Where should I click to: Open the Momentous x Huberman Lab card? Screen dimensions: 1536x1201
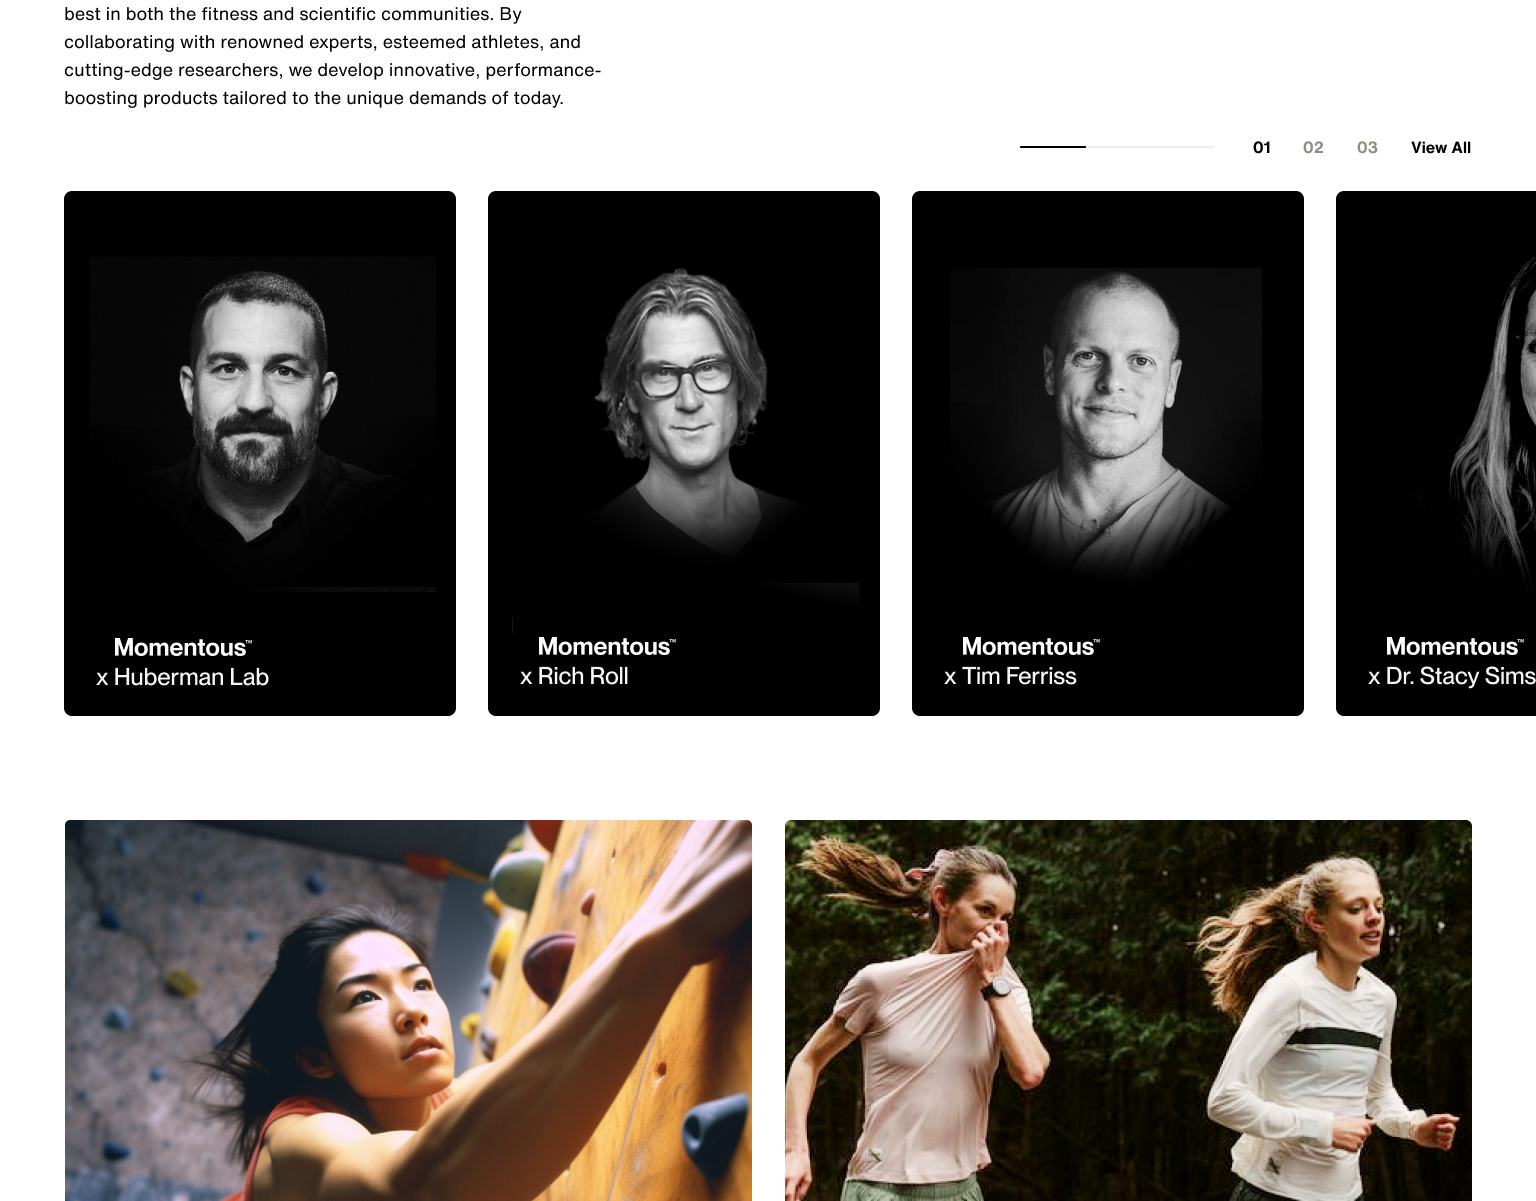click(260, 453)
